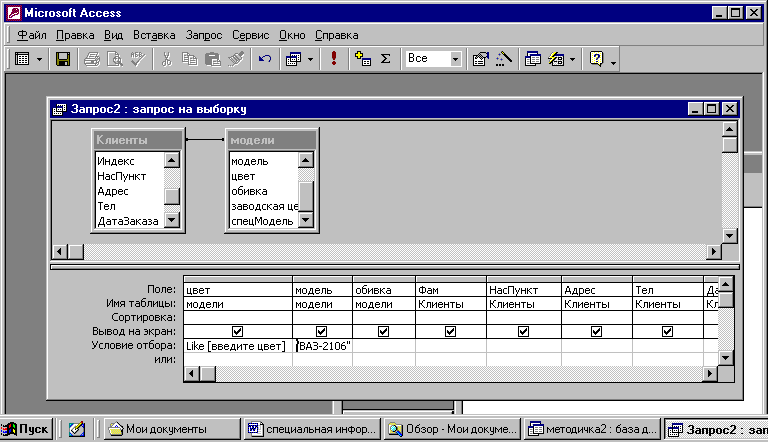Click the quick launch icon beside Пуск
This screenshot has width=768, height=442.
pyautogui.click(x=77, y=429)
